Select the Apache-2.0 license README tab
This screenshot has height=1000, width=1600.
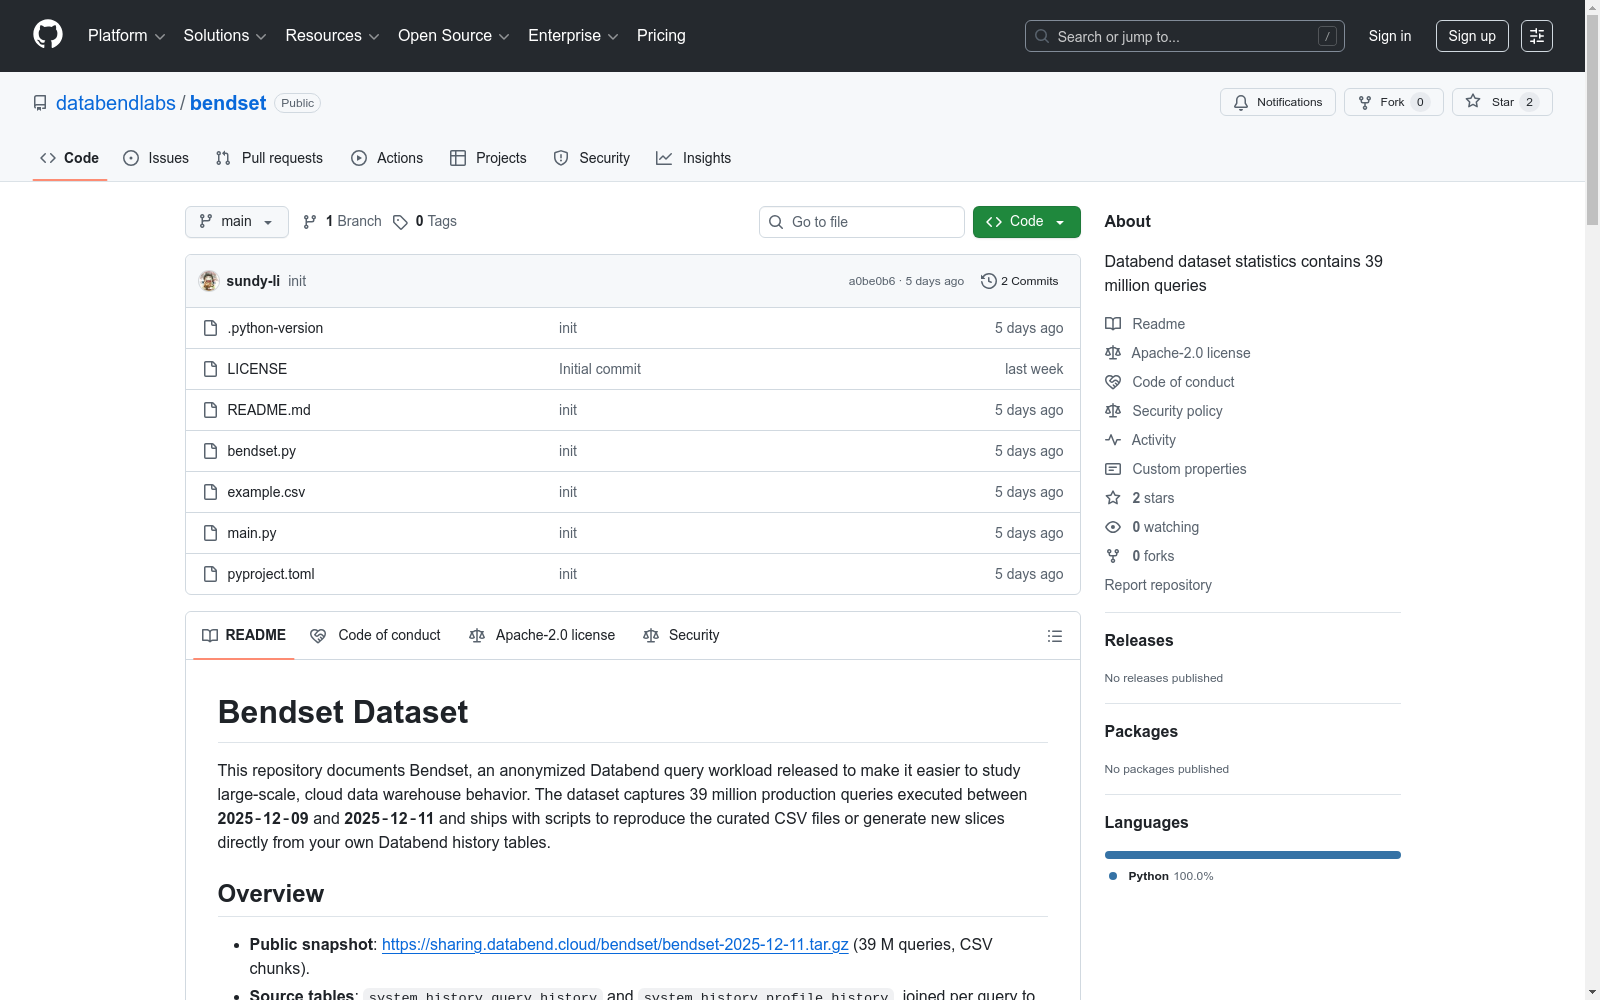click(542, 635)
